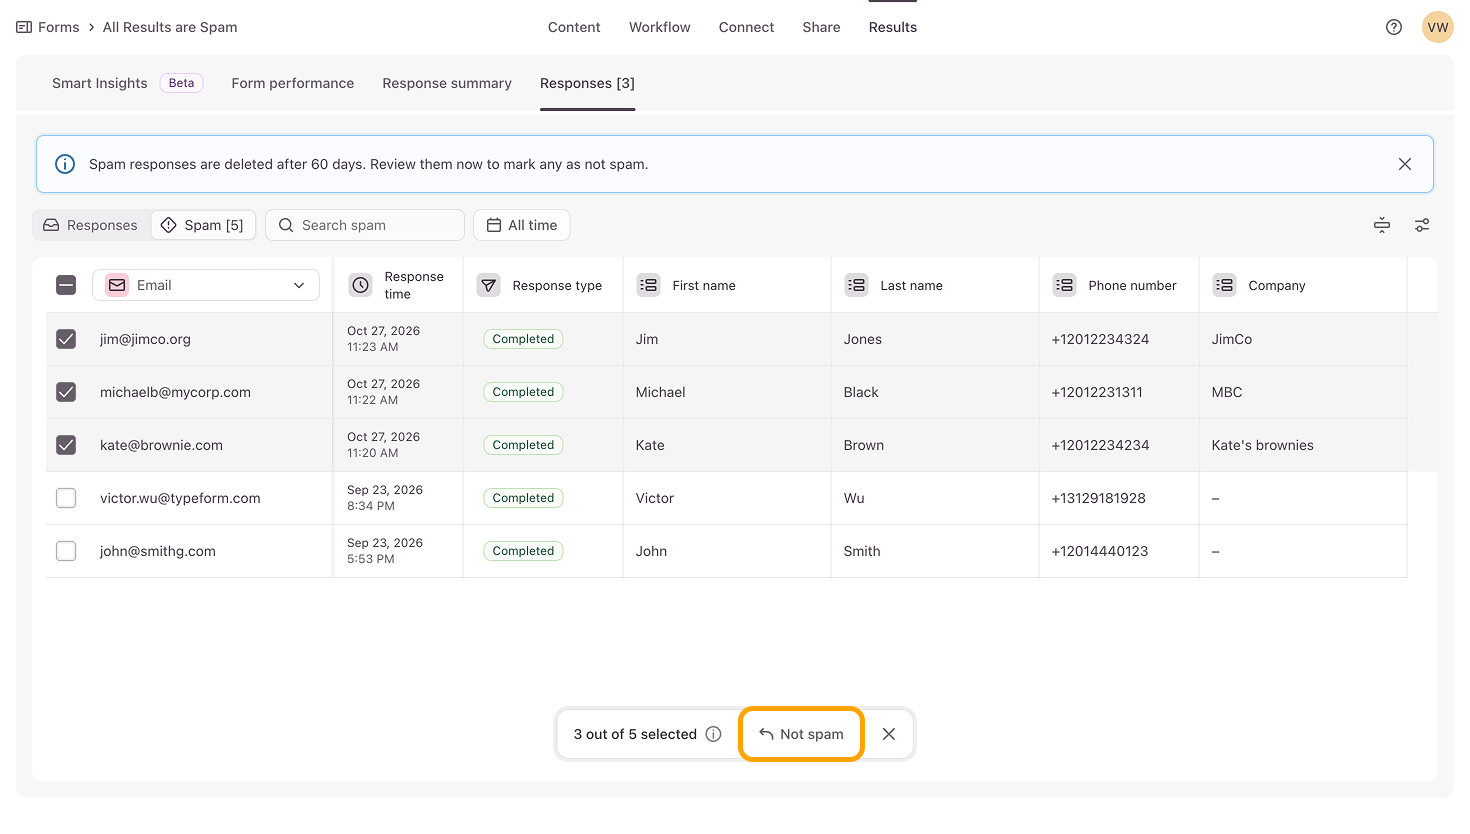Select the Spam [5] filter button
The height and width of the screenshot is (834, 1470).
tap(203, 225)
